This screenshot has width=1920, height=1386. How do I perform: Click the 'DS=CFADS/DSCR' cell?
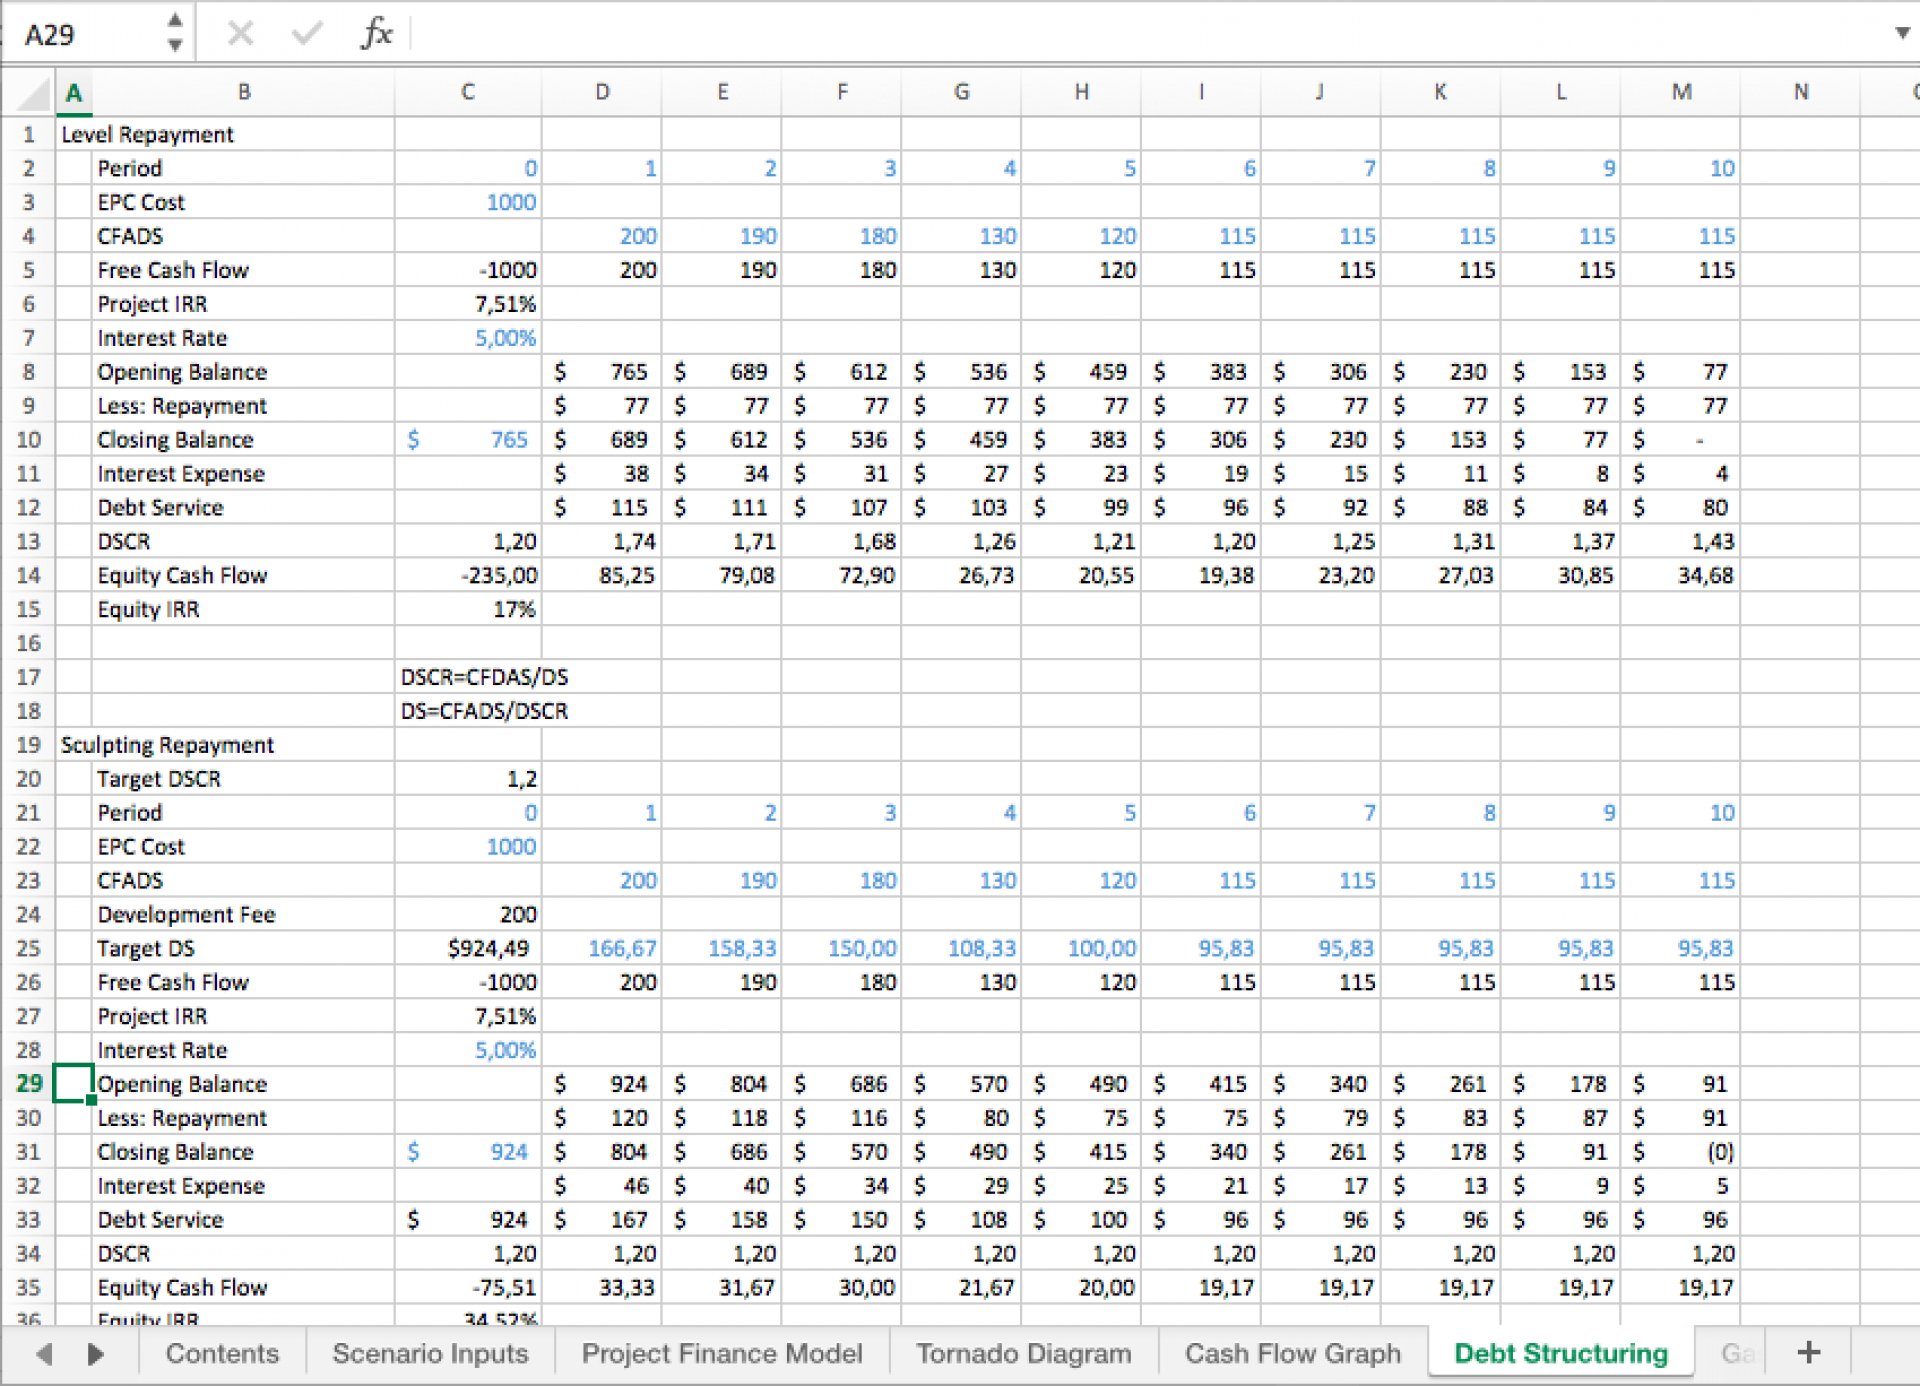click(x=484, y=711)
